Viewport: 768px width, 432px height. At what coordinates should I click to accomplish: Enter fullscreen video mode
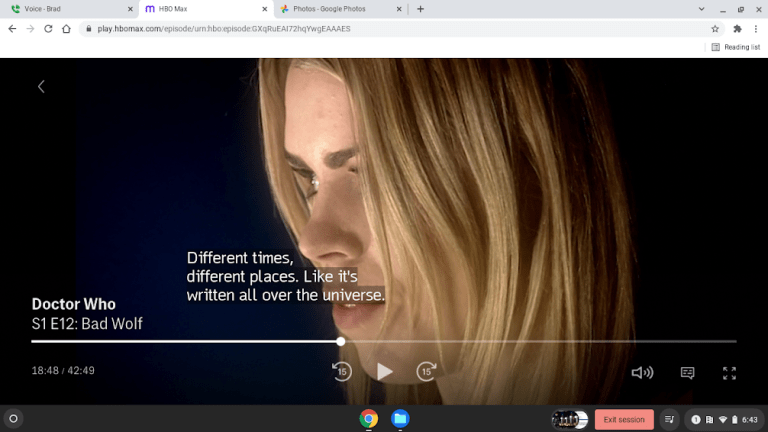(x=730, y=373)
